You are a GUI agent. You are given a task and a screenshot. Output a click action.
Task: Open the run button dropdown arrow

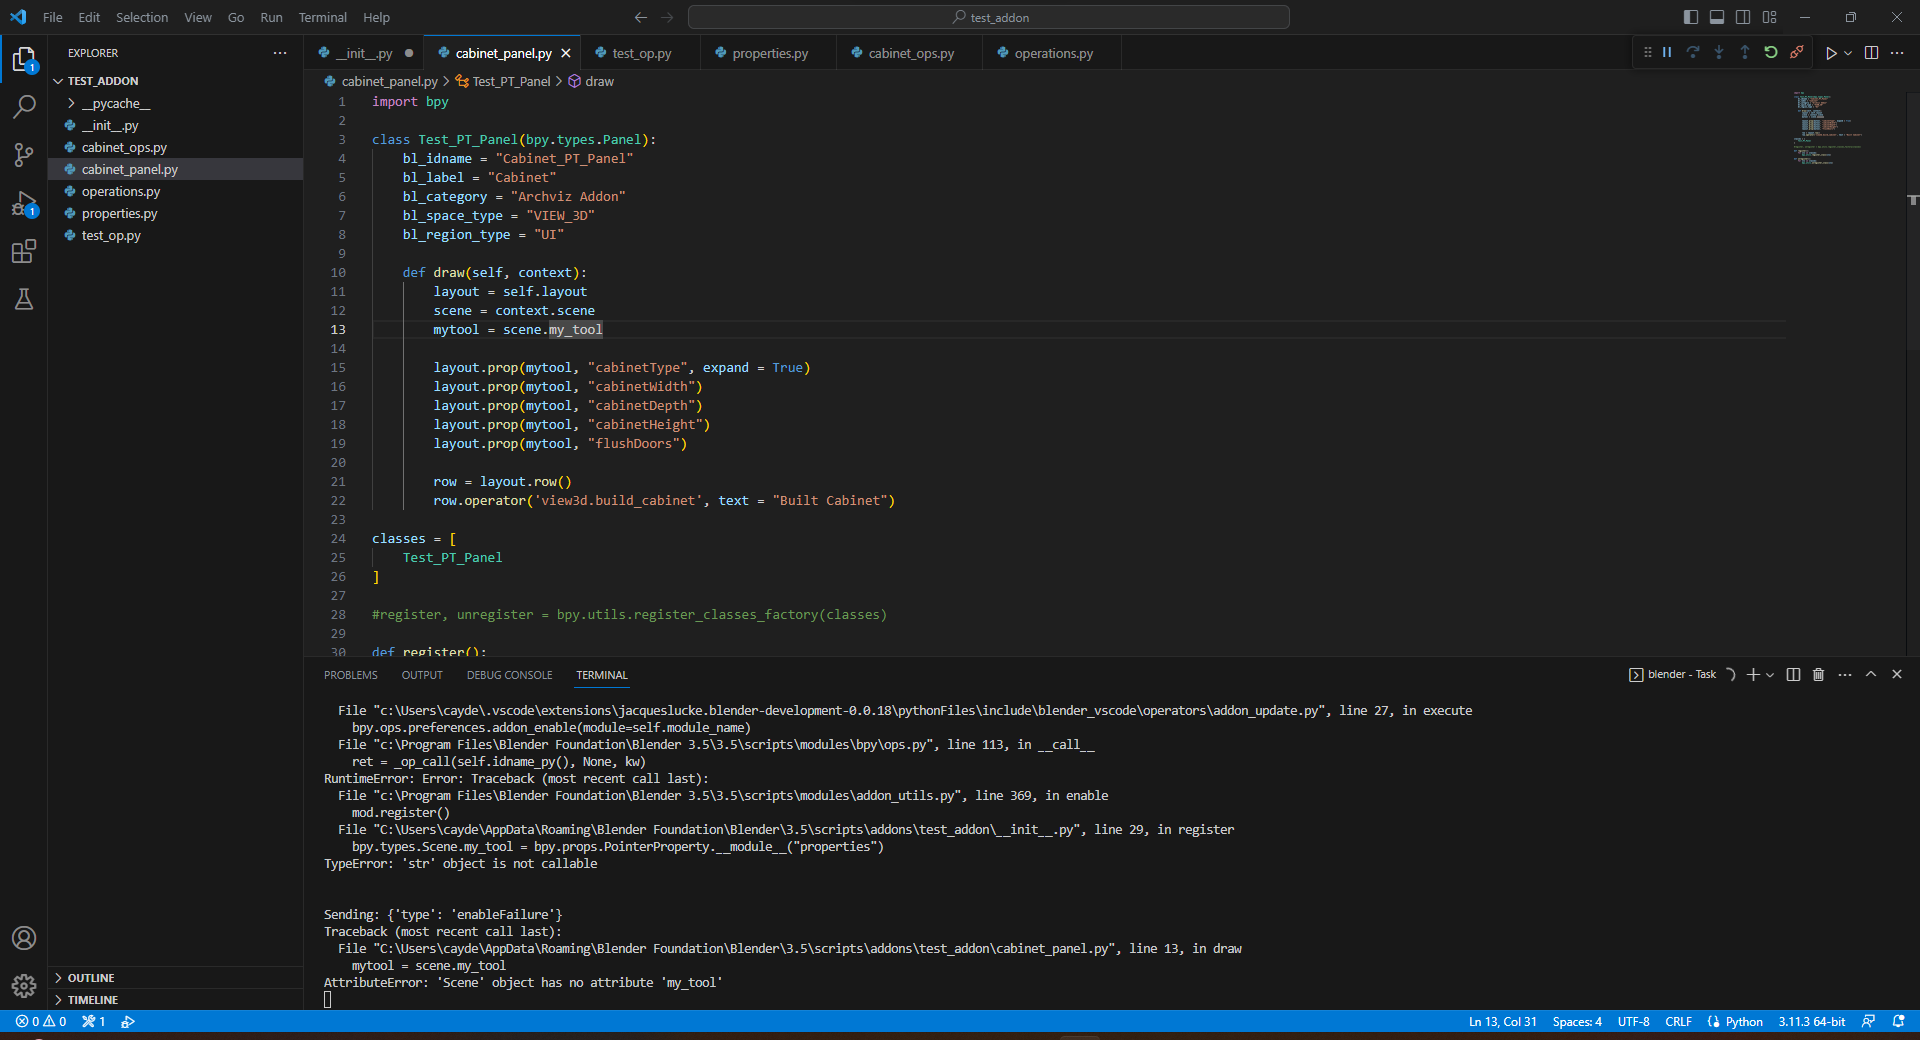[x=1848, y=53]
